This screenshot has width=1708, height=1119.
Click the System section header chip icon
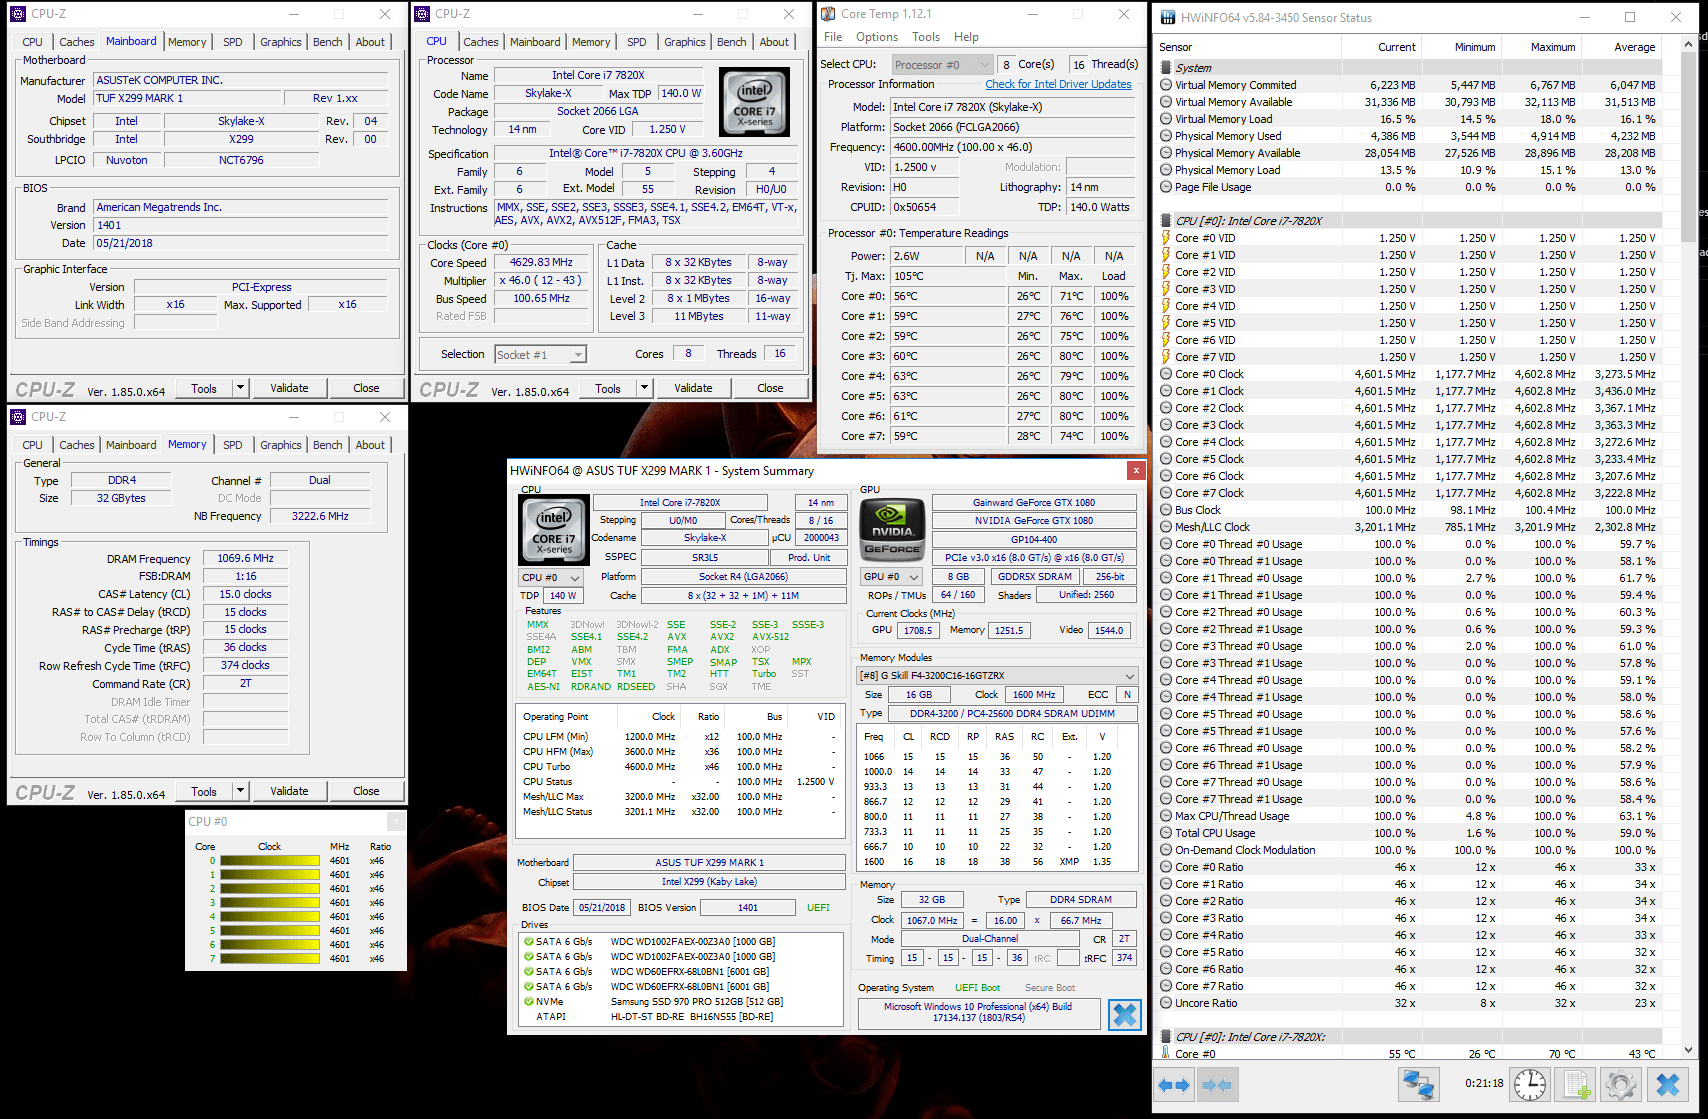[1166, 68]
